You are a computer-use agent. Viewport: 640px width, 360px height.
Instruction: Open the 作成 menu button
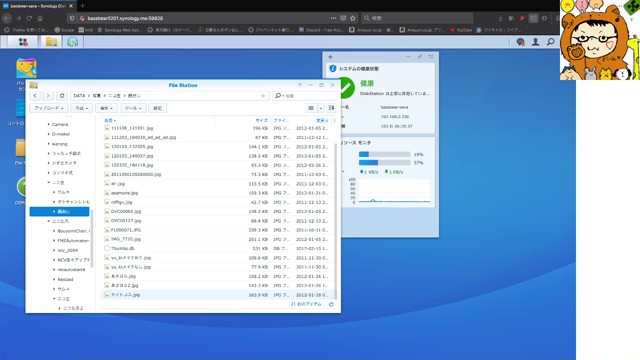(x=81, y=108)
